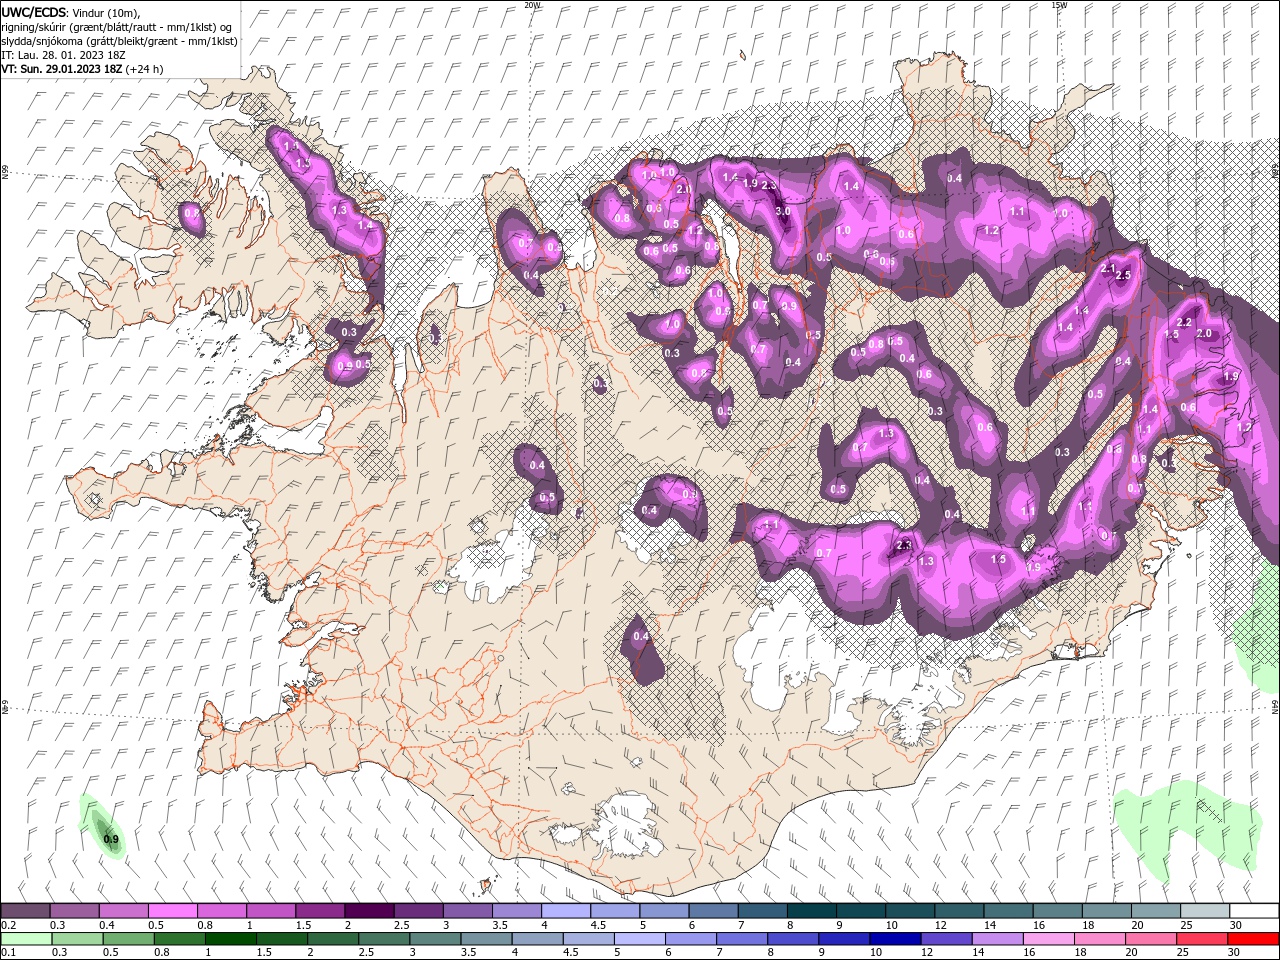Click the 3.0 snowfall maximum value
The width and height of the screenshot is (1280, 960).
click(x=783, y=211)
